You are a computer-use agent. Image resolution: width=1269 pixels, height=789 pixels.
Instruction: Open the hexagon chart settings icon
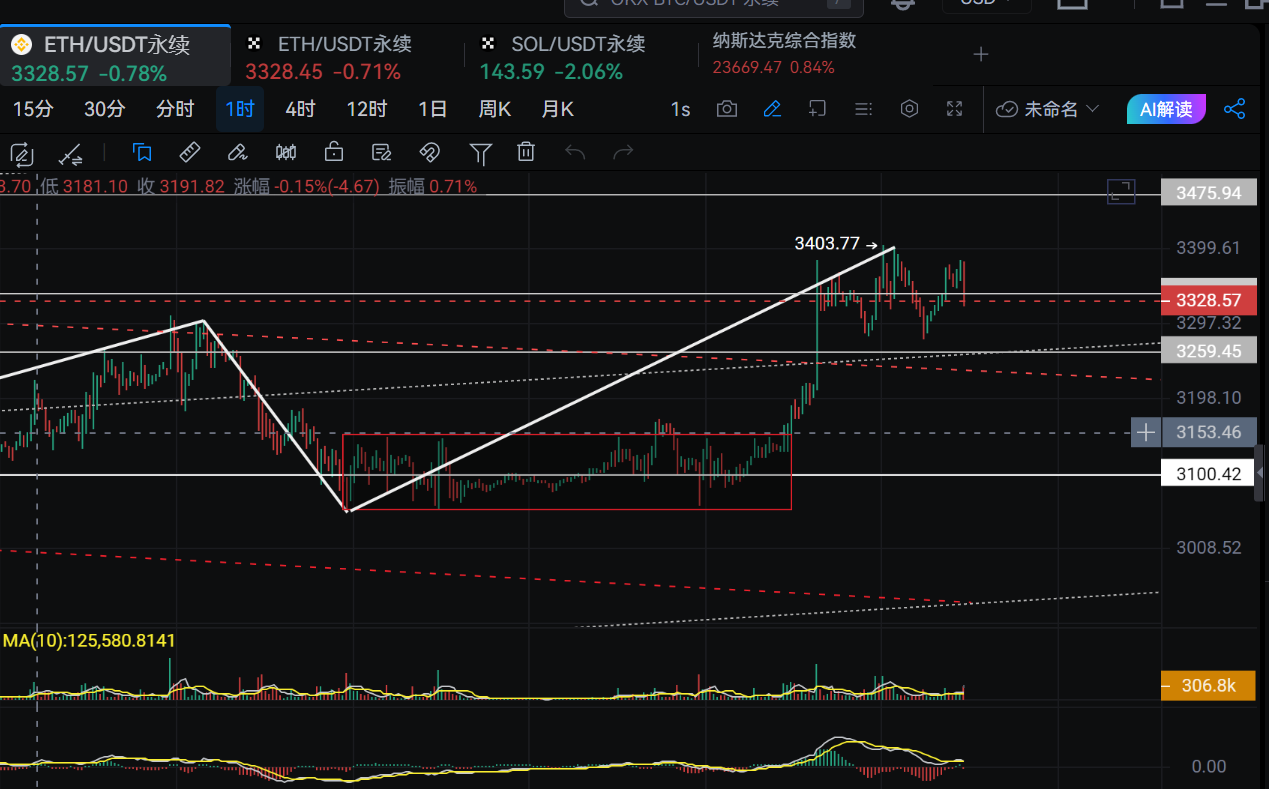(909, 109)
